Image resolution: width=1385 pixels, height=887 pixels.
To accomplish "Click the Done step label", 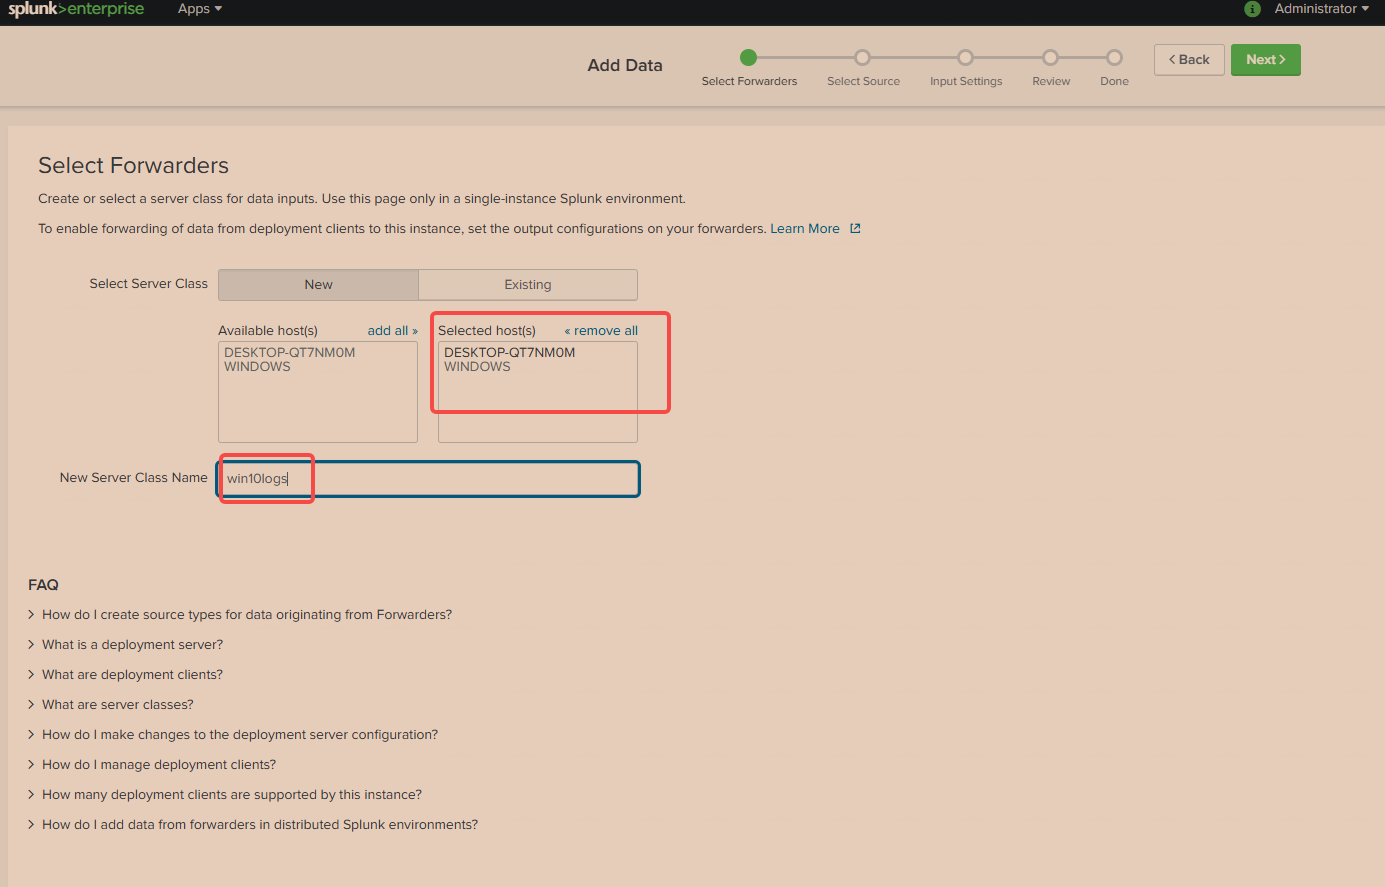I will pyautogui.click(x=1114, y=82).
